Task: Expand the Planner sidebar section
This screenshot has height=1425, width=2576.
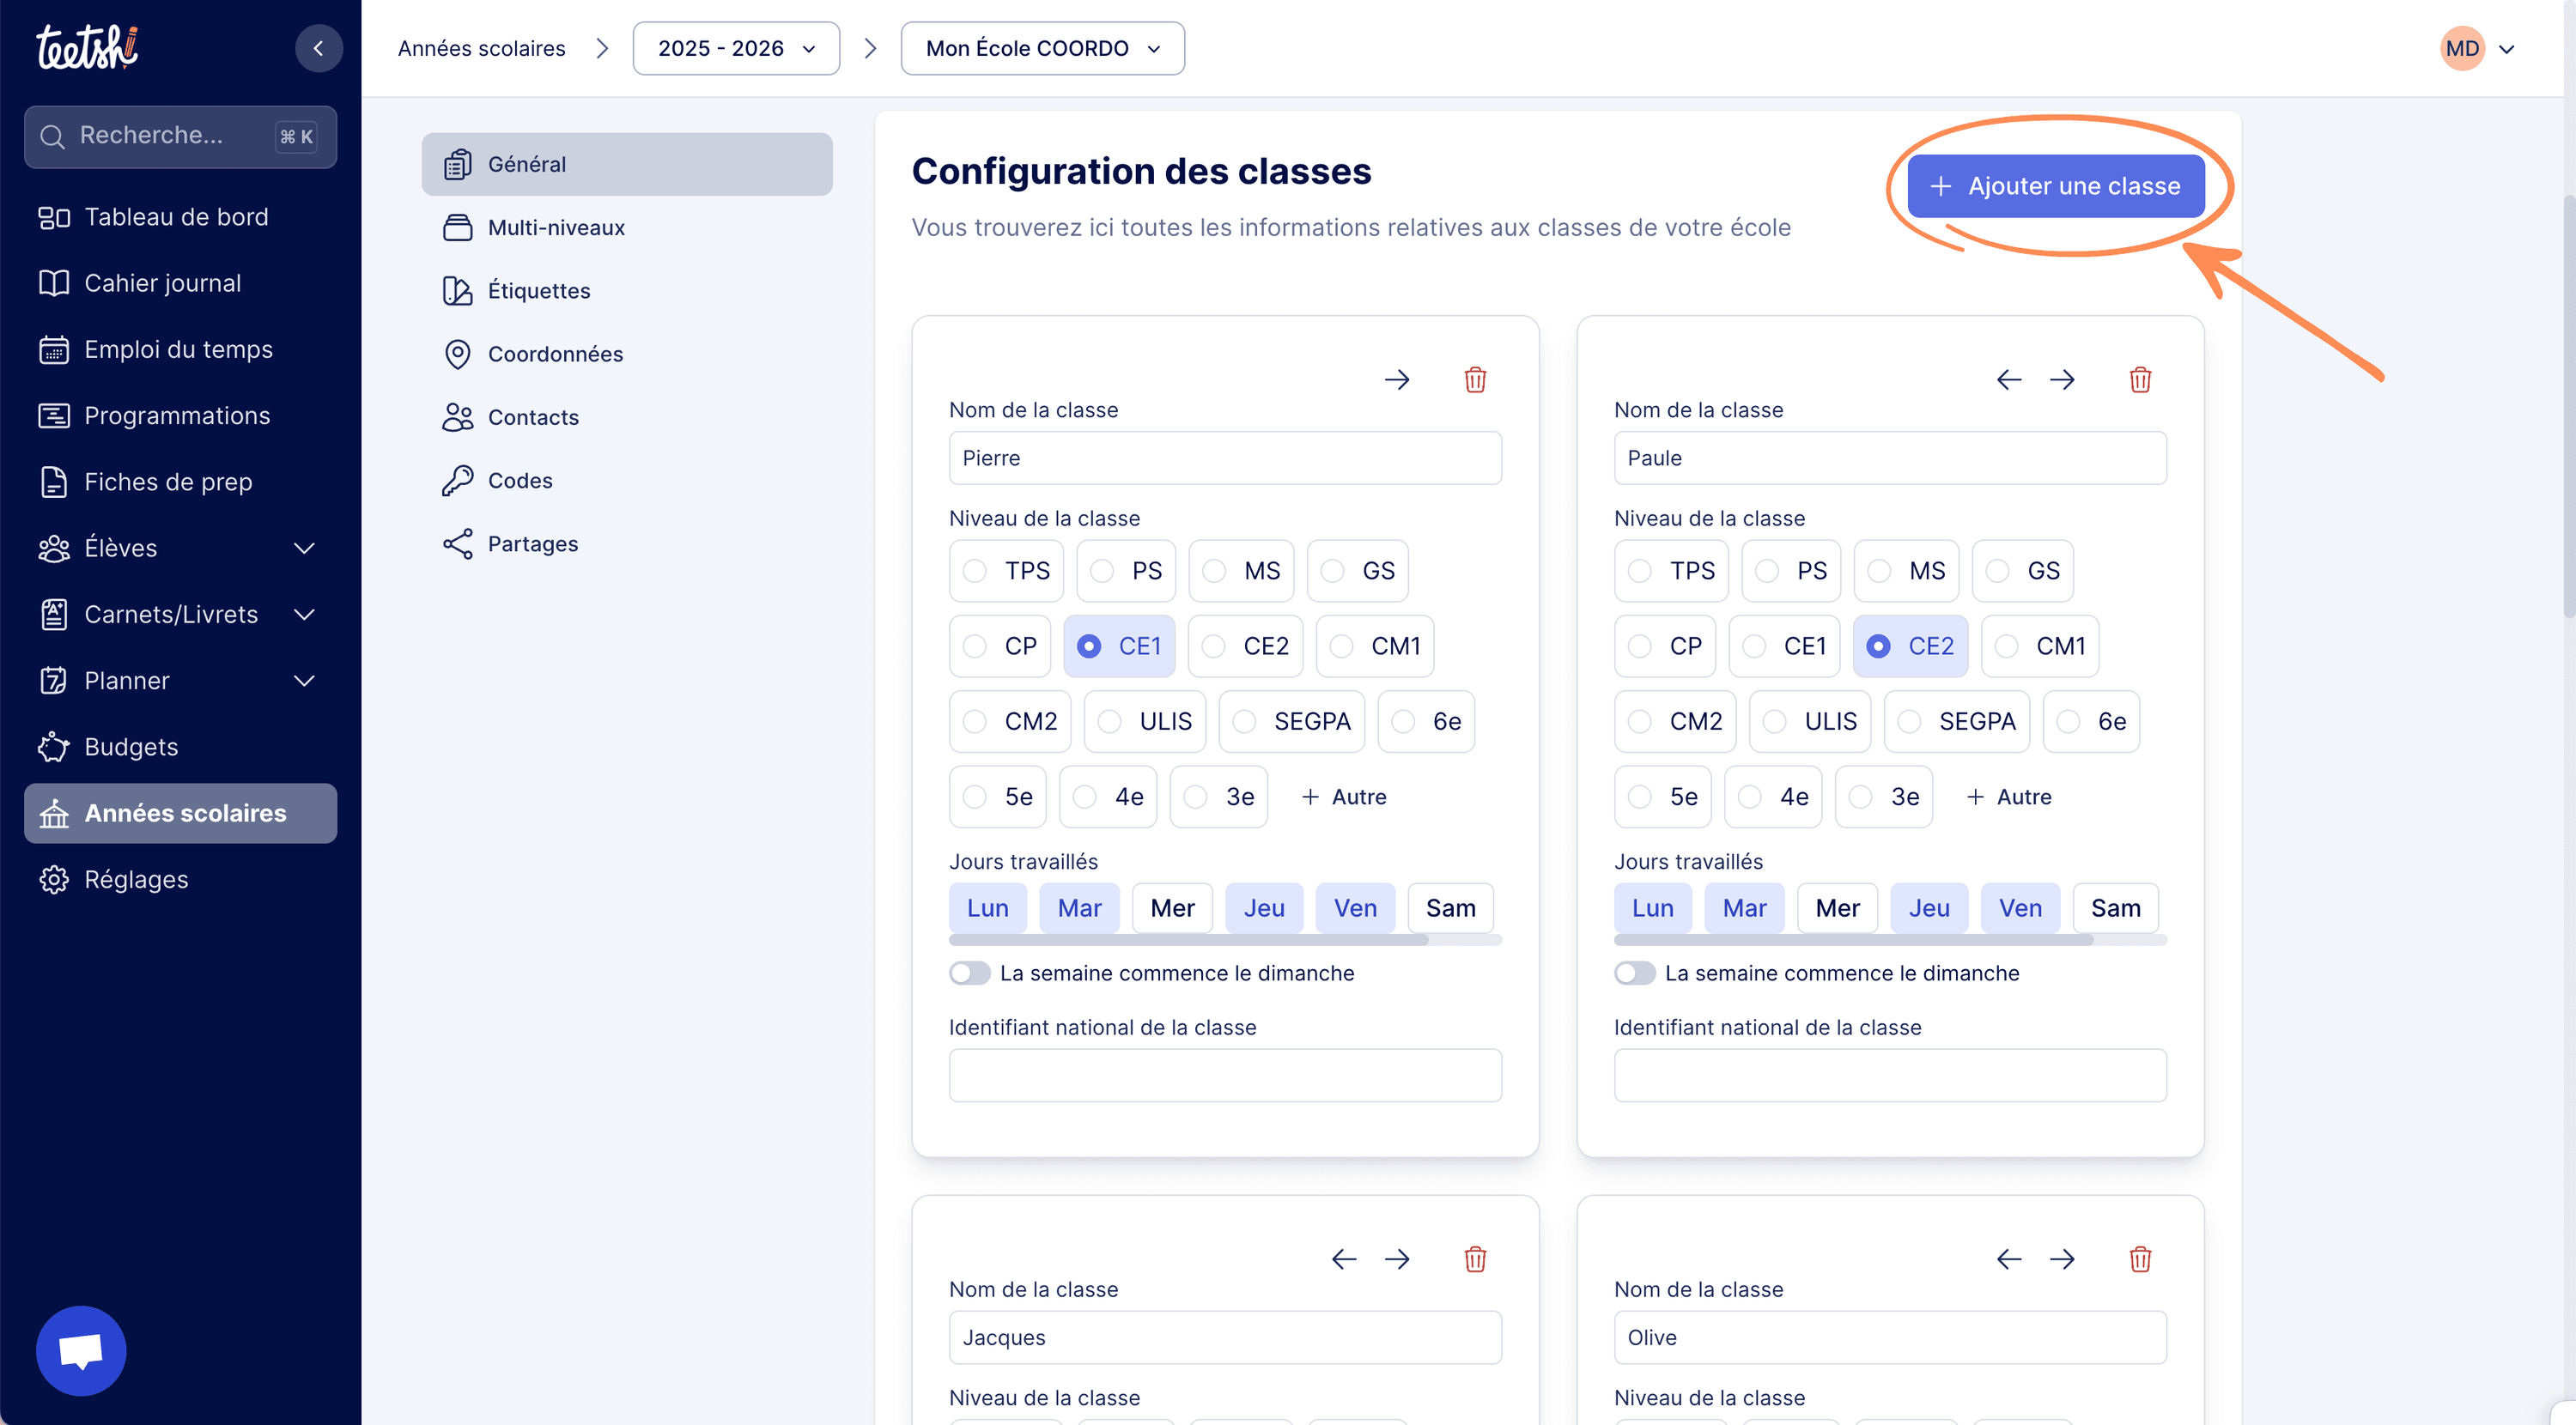Action: click(x=180, y=681)
